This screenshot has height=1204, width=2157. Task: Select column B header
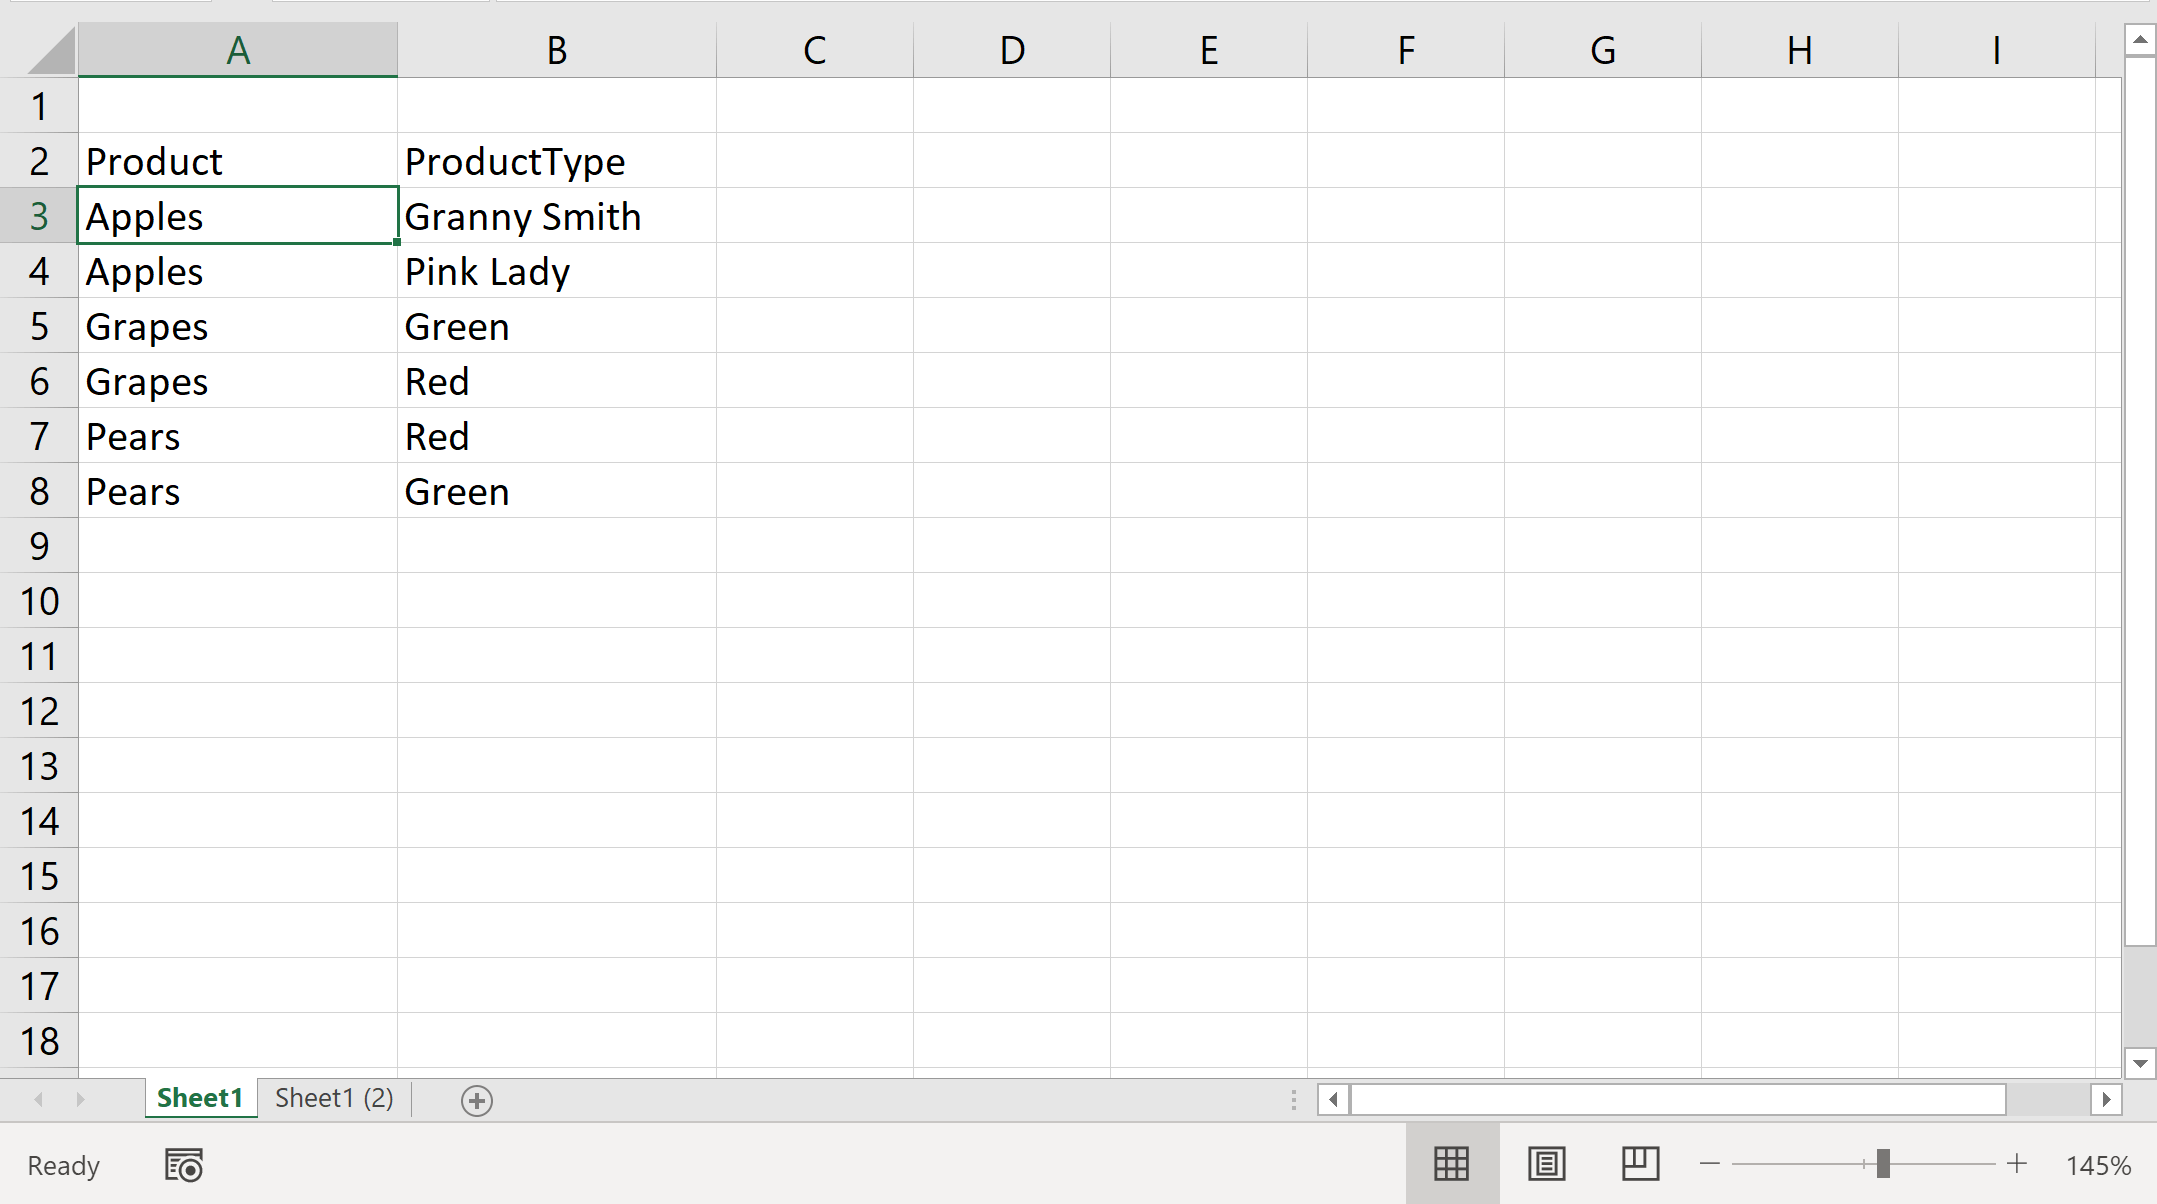coord(557,50)
